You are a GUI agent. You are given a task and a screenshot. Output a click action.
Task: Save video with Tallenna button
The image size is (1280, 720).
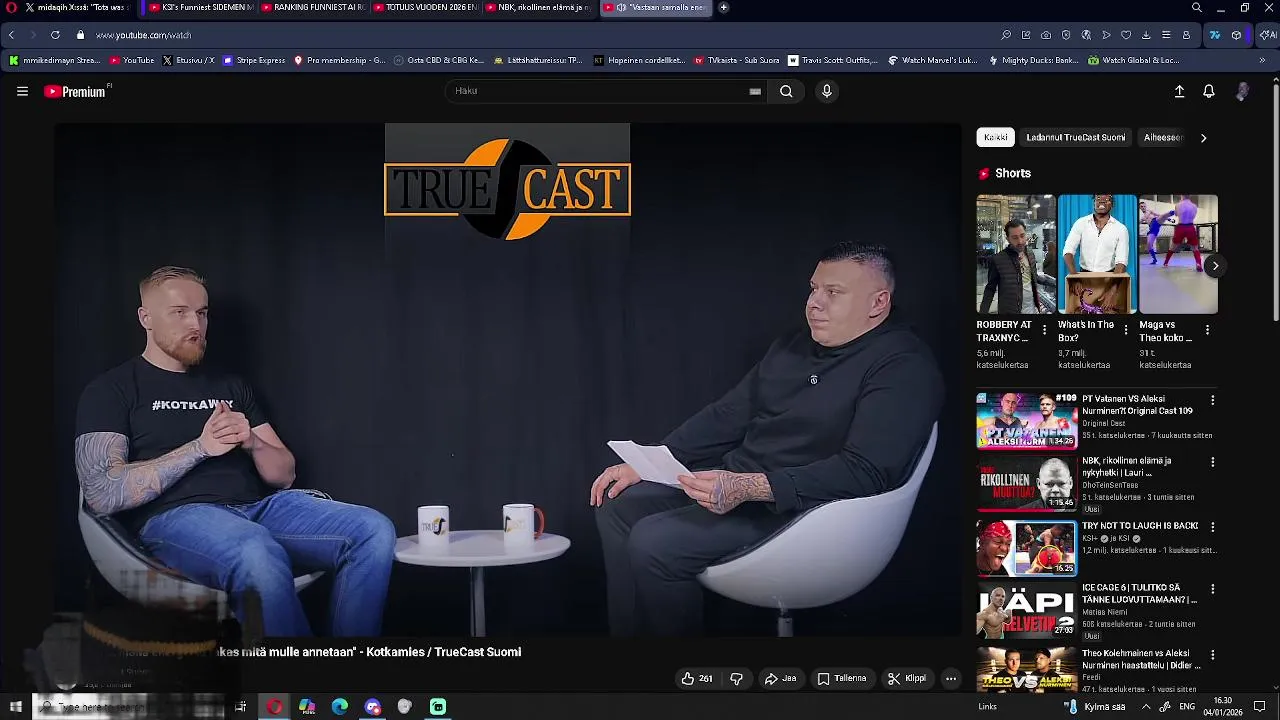[x=842, y=678]
